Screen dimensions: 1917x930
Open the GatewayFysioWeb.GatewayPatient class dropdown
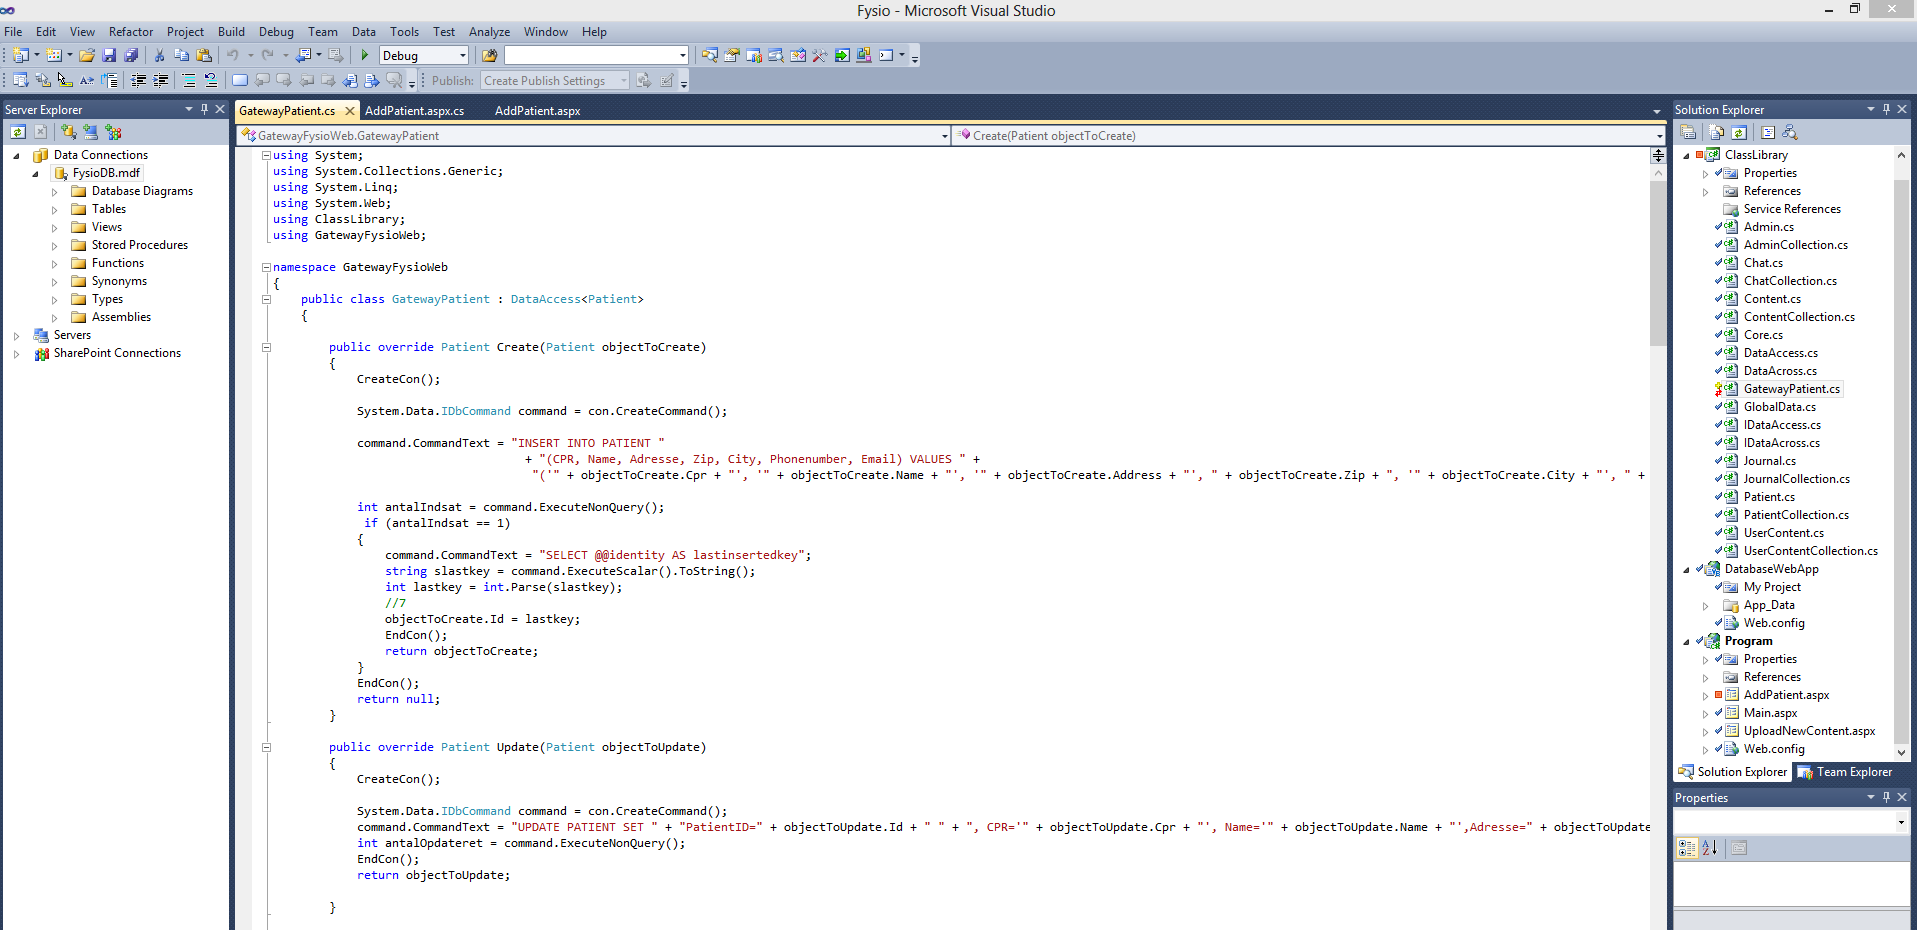pos(945,136)
